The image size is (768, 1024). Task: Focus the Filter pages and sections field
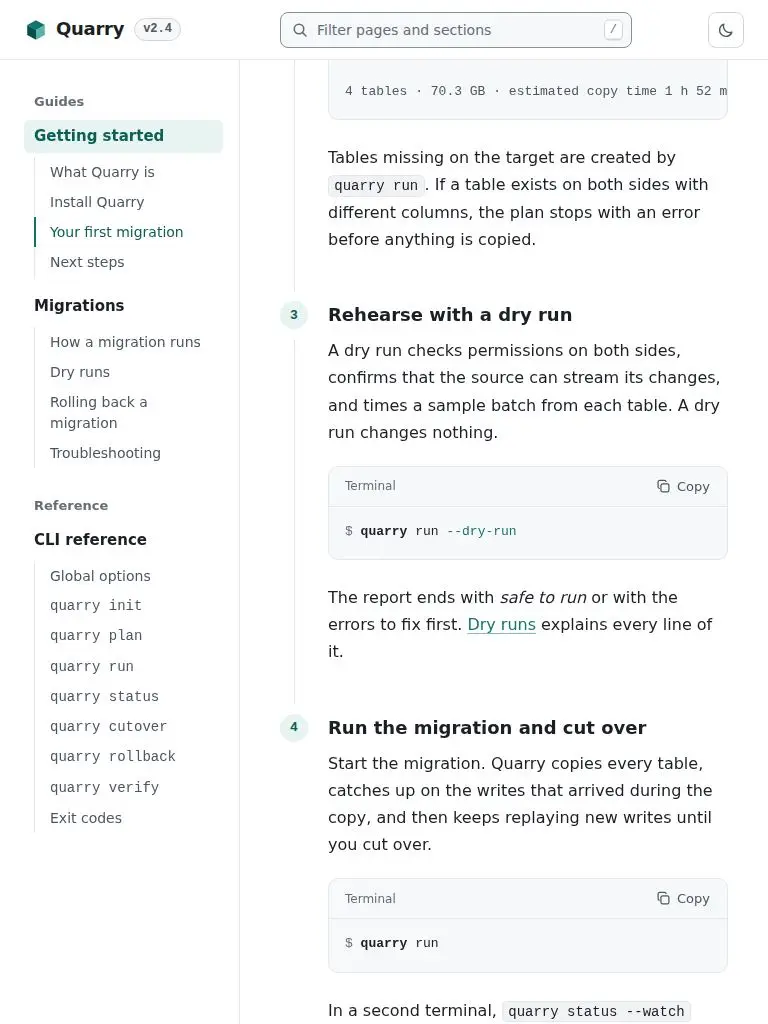point(456,30)
